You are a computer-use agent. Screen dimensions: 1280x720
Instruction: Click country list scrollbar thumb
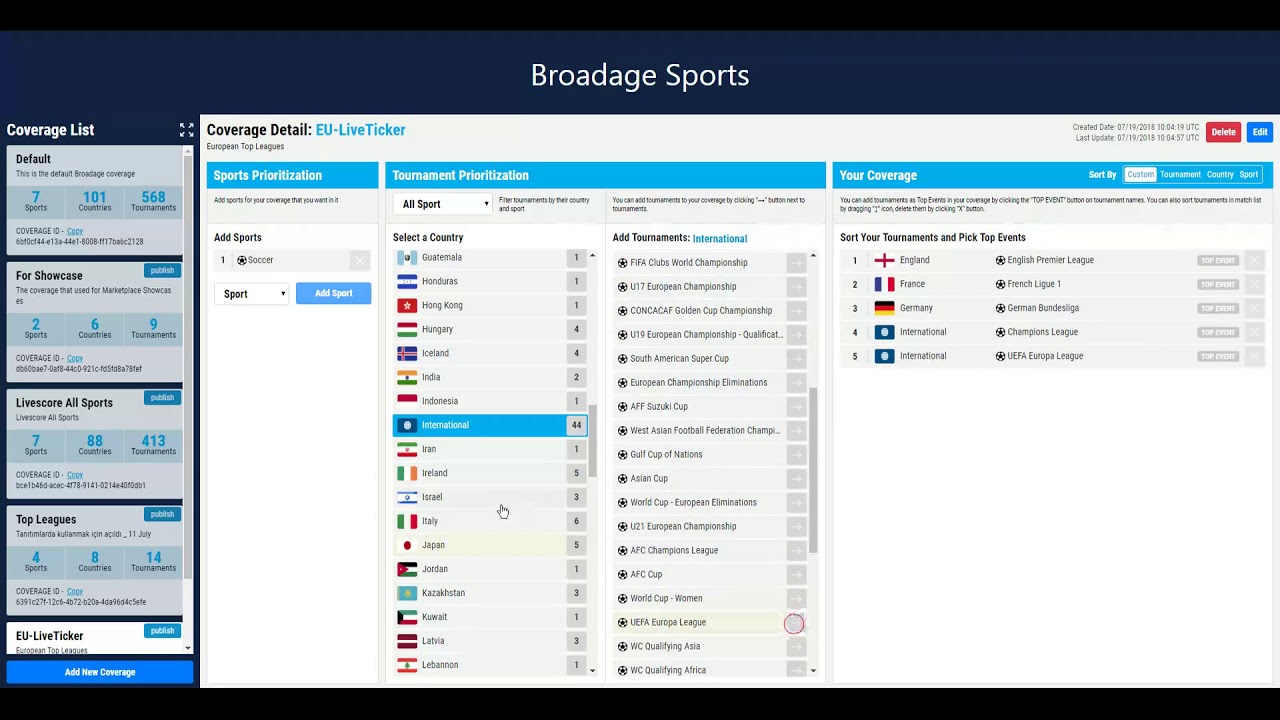tap(592, 440)
